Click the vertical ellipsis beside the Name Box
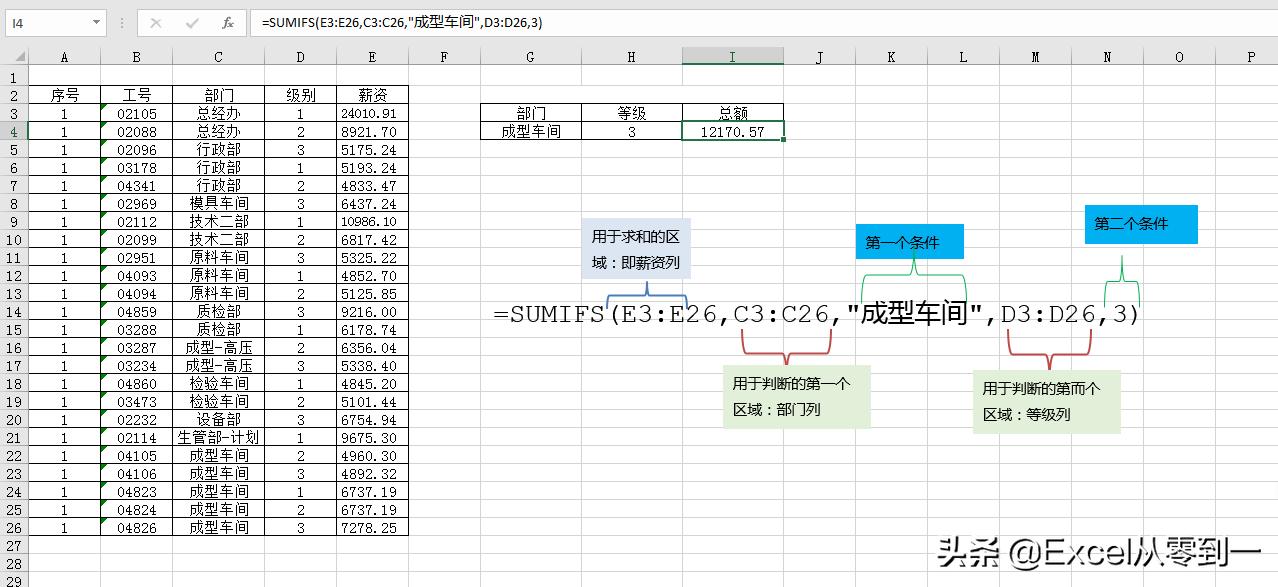Viewport: 1278px width, 587px height. coord(122,22)
